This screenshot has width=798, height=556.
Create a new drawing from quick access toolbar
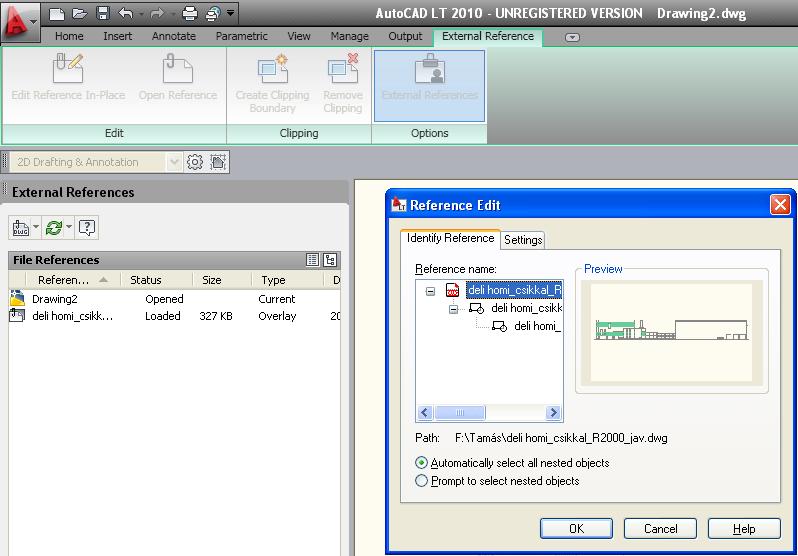click(56, 13)
